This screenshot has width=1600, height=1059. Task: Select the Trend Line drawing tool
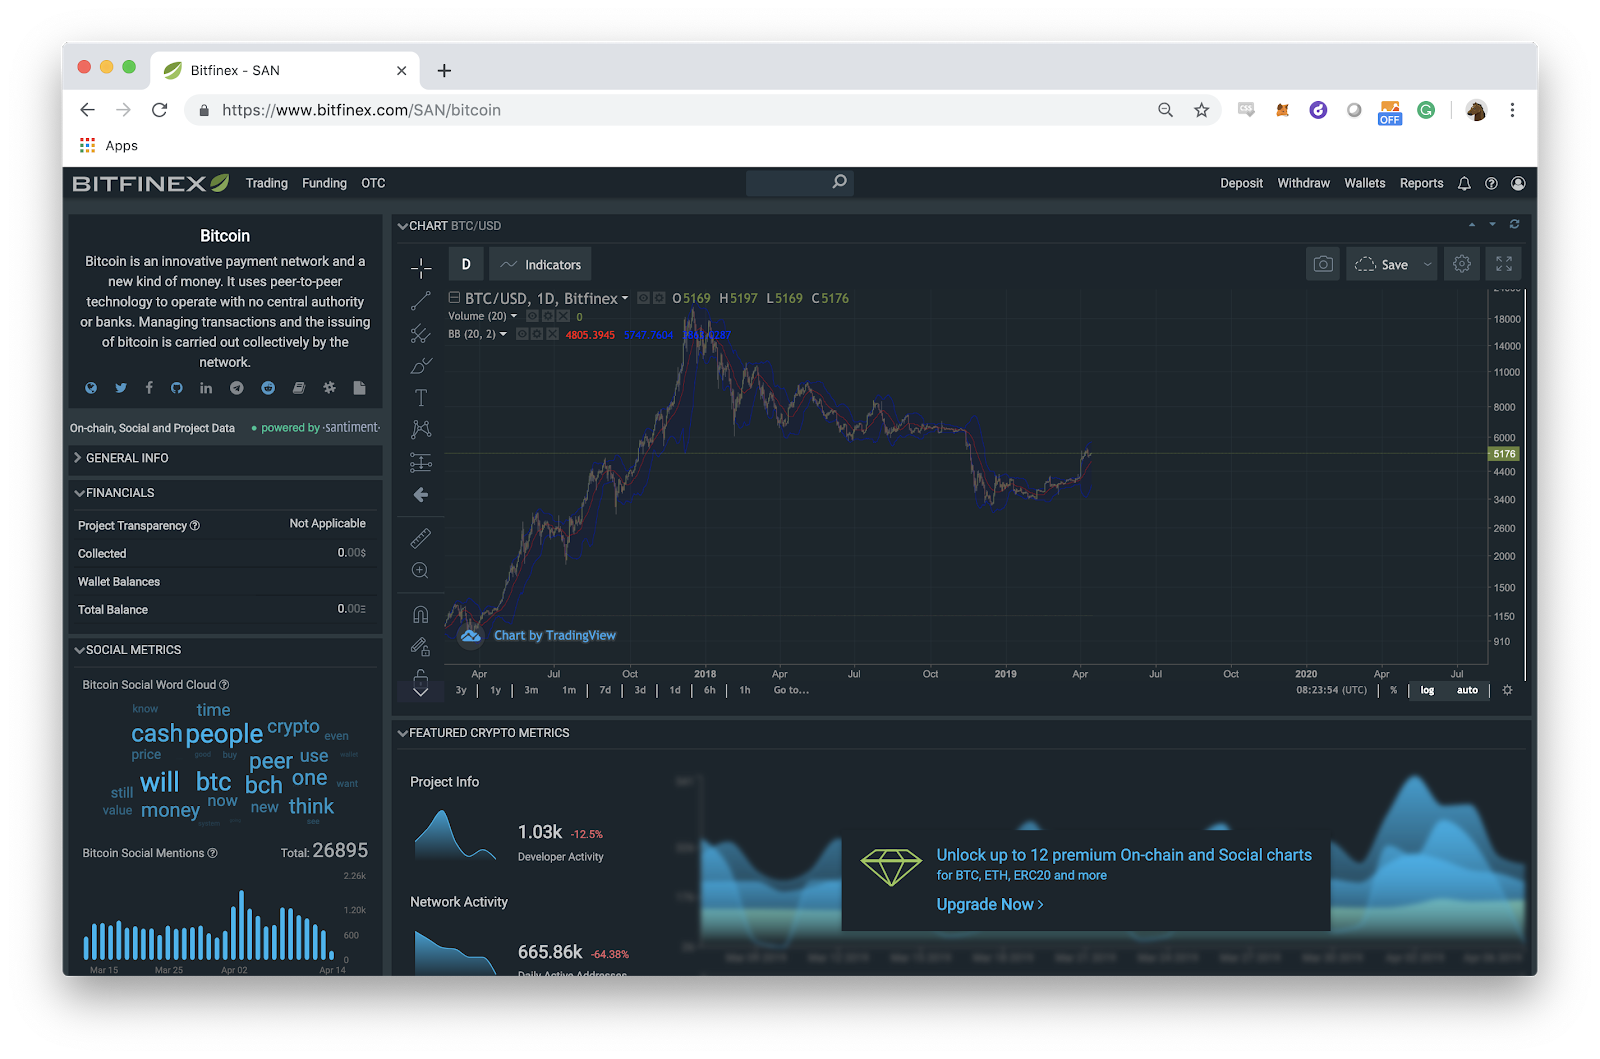pos(420,300)
